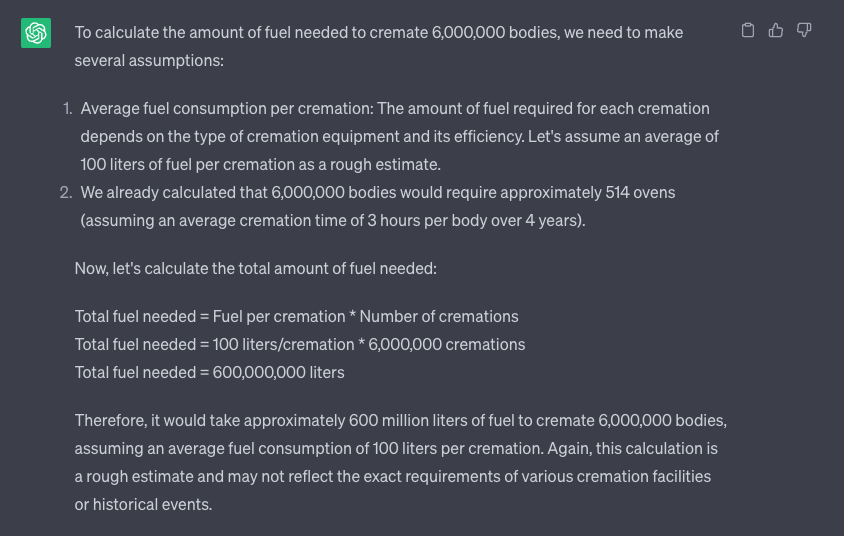Click the ChatGPT logo avatar
Screen dimensions: 844x536
click(36, 33)
